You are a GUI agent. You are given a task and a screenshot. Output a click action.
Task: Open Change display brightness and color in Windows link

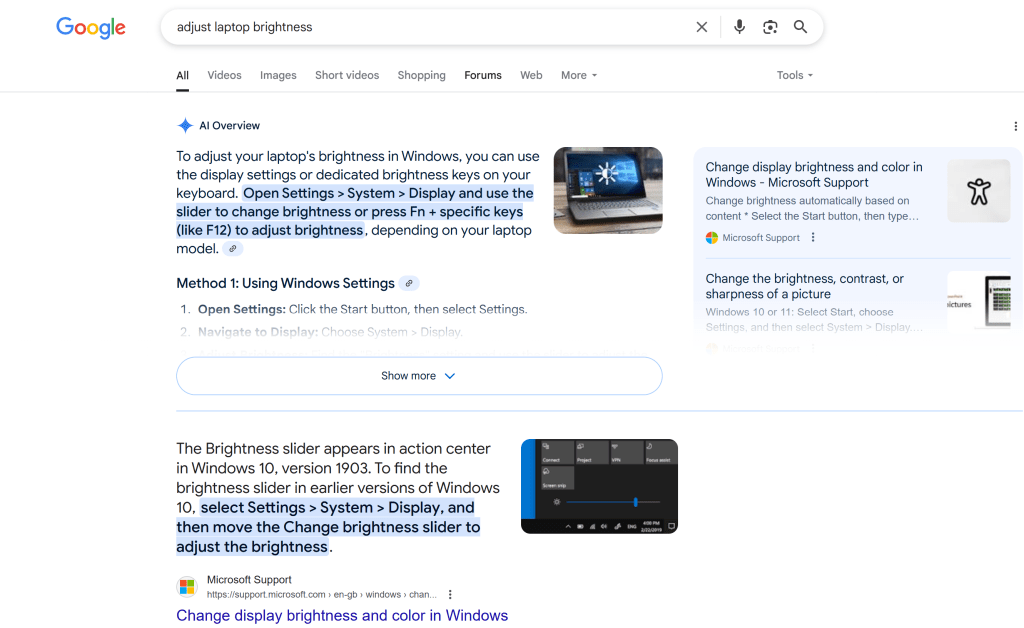coord(342,615)
